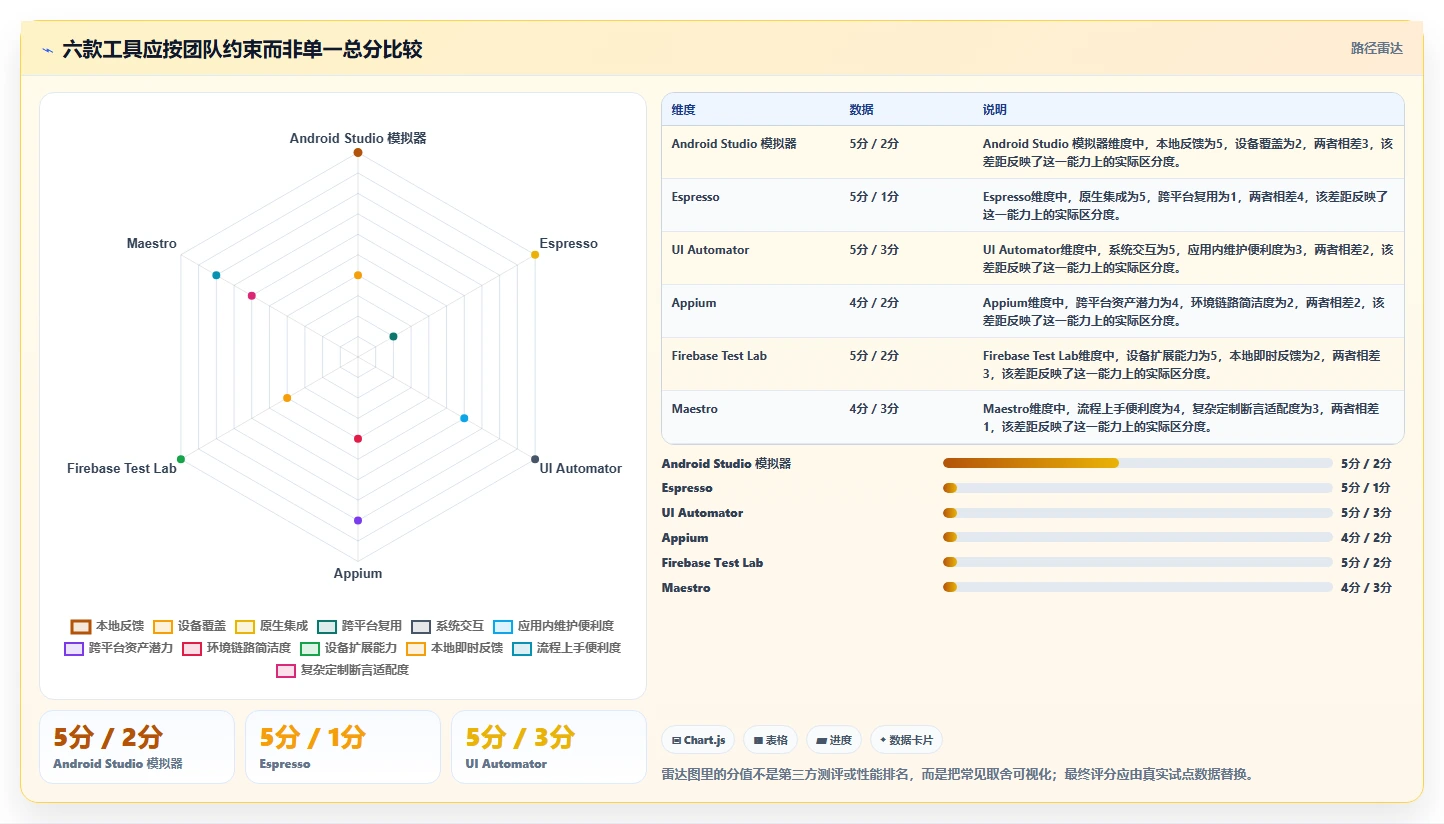Screen dimensions: 1444x824
Task: Click the Firebase Test Lab label on the radar chart
Action: click(x=122, y=469)
